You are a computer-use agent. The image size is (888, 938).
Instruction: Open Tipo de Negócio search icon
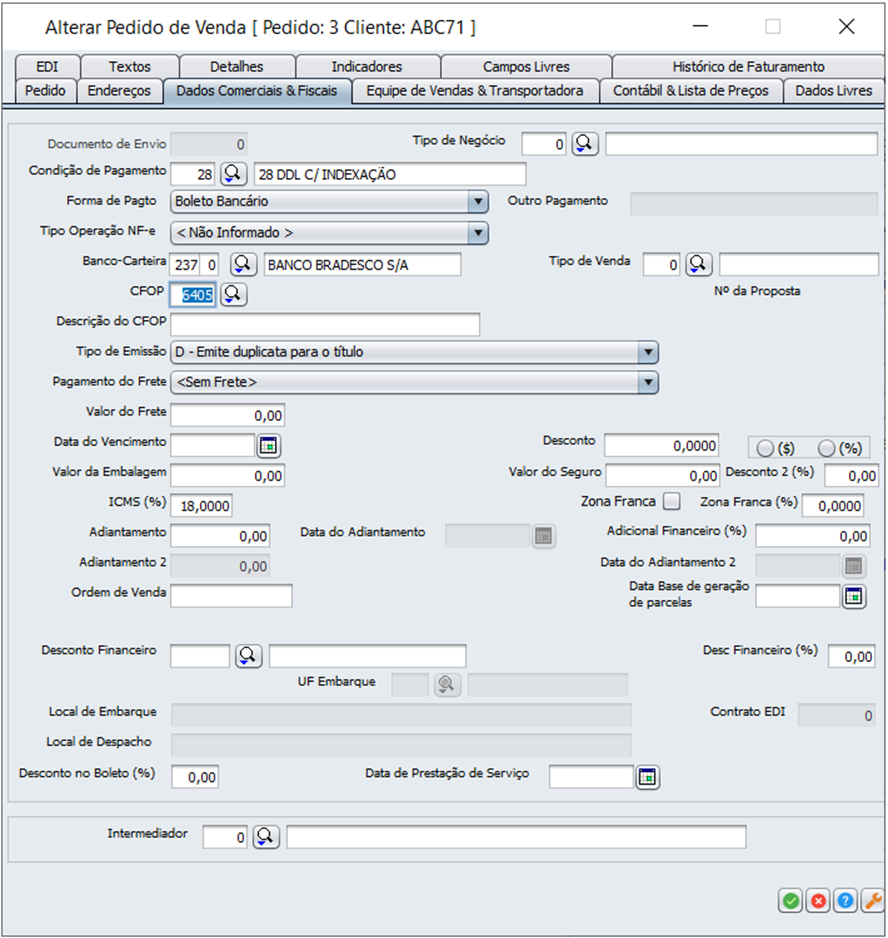[584, 144]
